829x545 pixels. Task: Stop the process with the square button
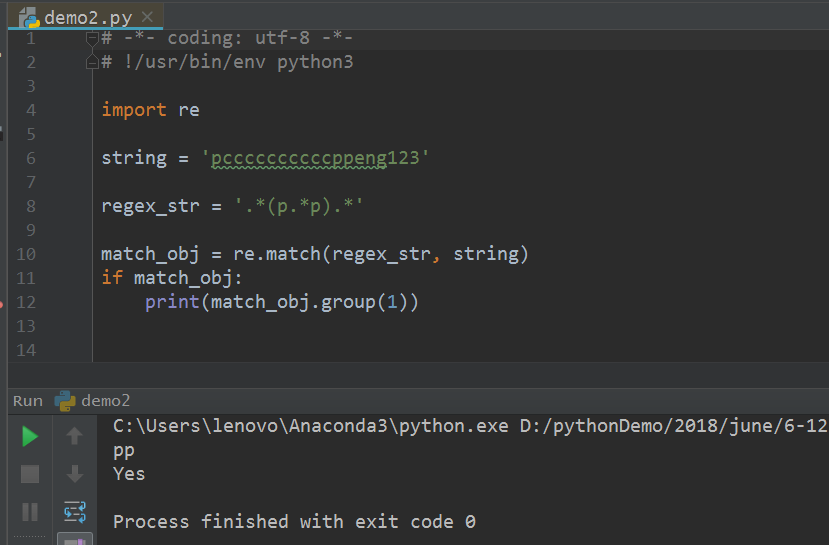point(30,474)
